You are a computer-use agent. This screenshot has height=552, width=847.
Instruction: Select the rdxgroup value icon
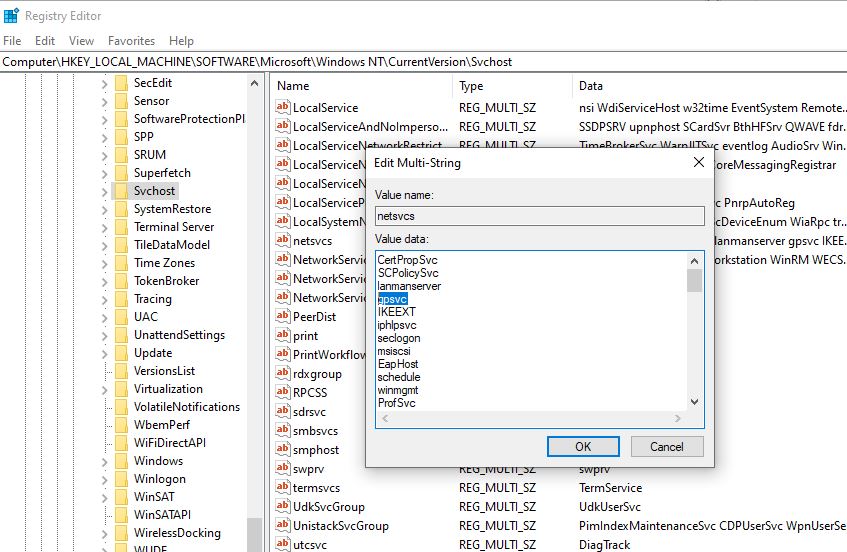click(283, 373)
